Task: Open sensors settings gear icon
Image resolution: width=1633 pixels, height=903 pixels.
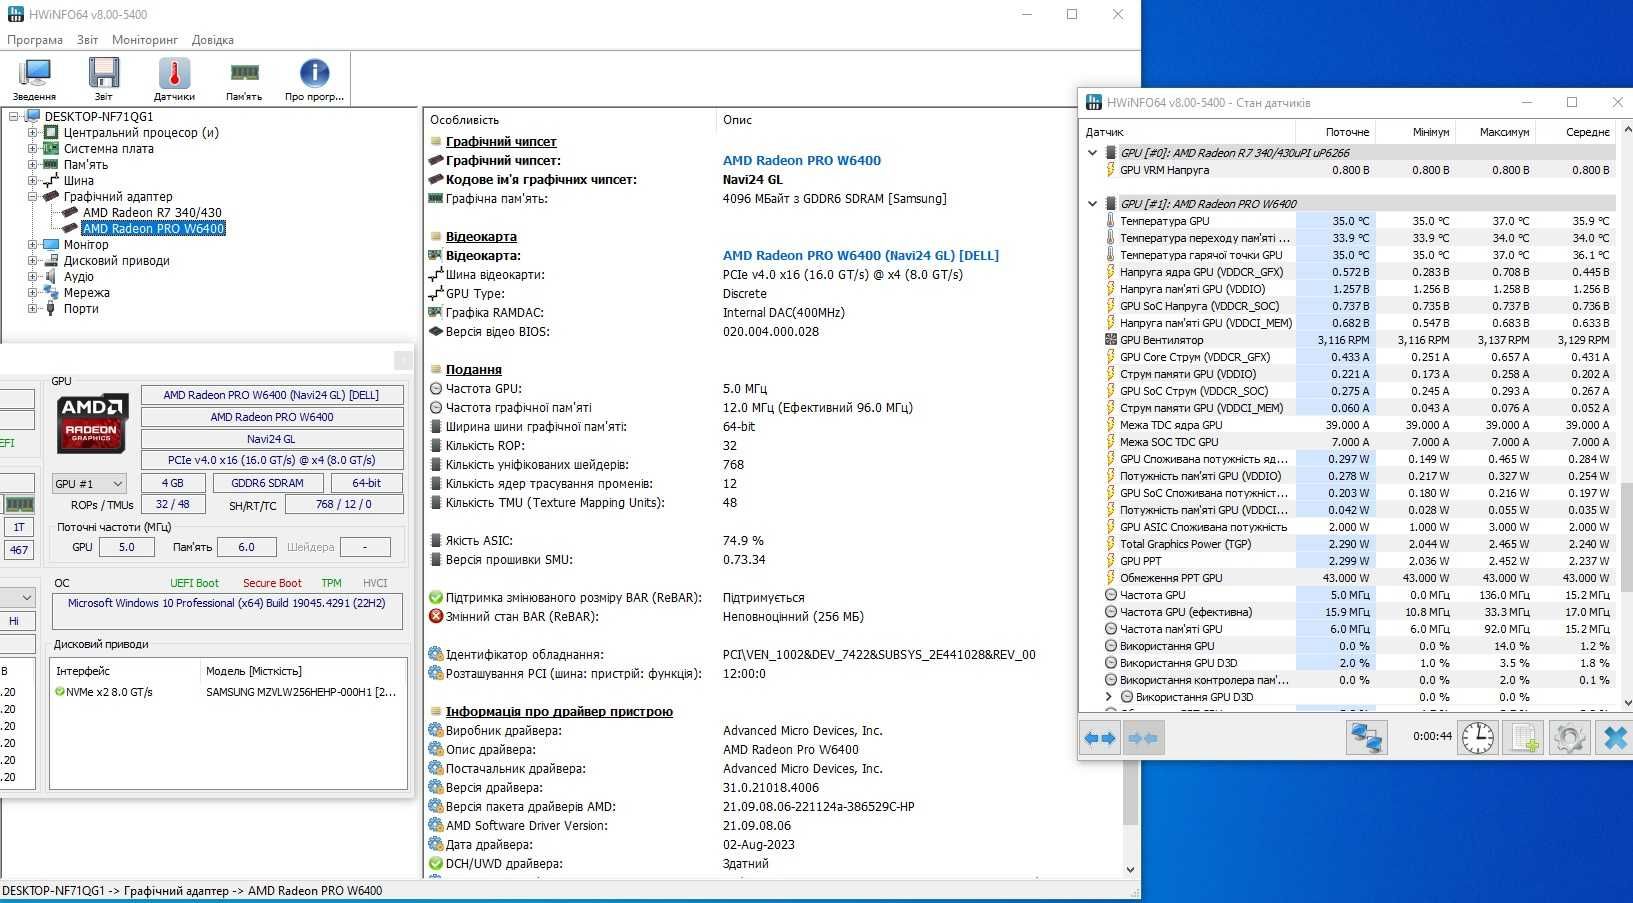Action: click(1569, 738)
